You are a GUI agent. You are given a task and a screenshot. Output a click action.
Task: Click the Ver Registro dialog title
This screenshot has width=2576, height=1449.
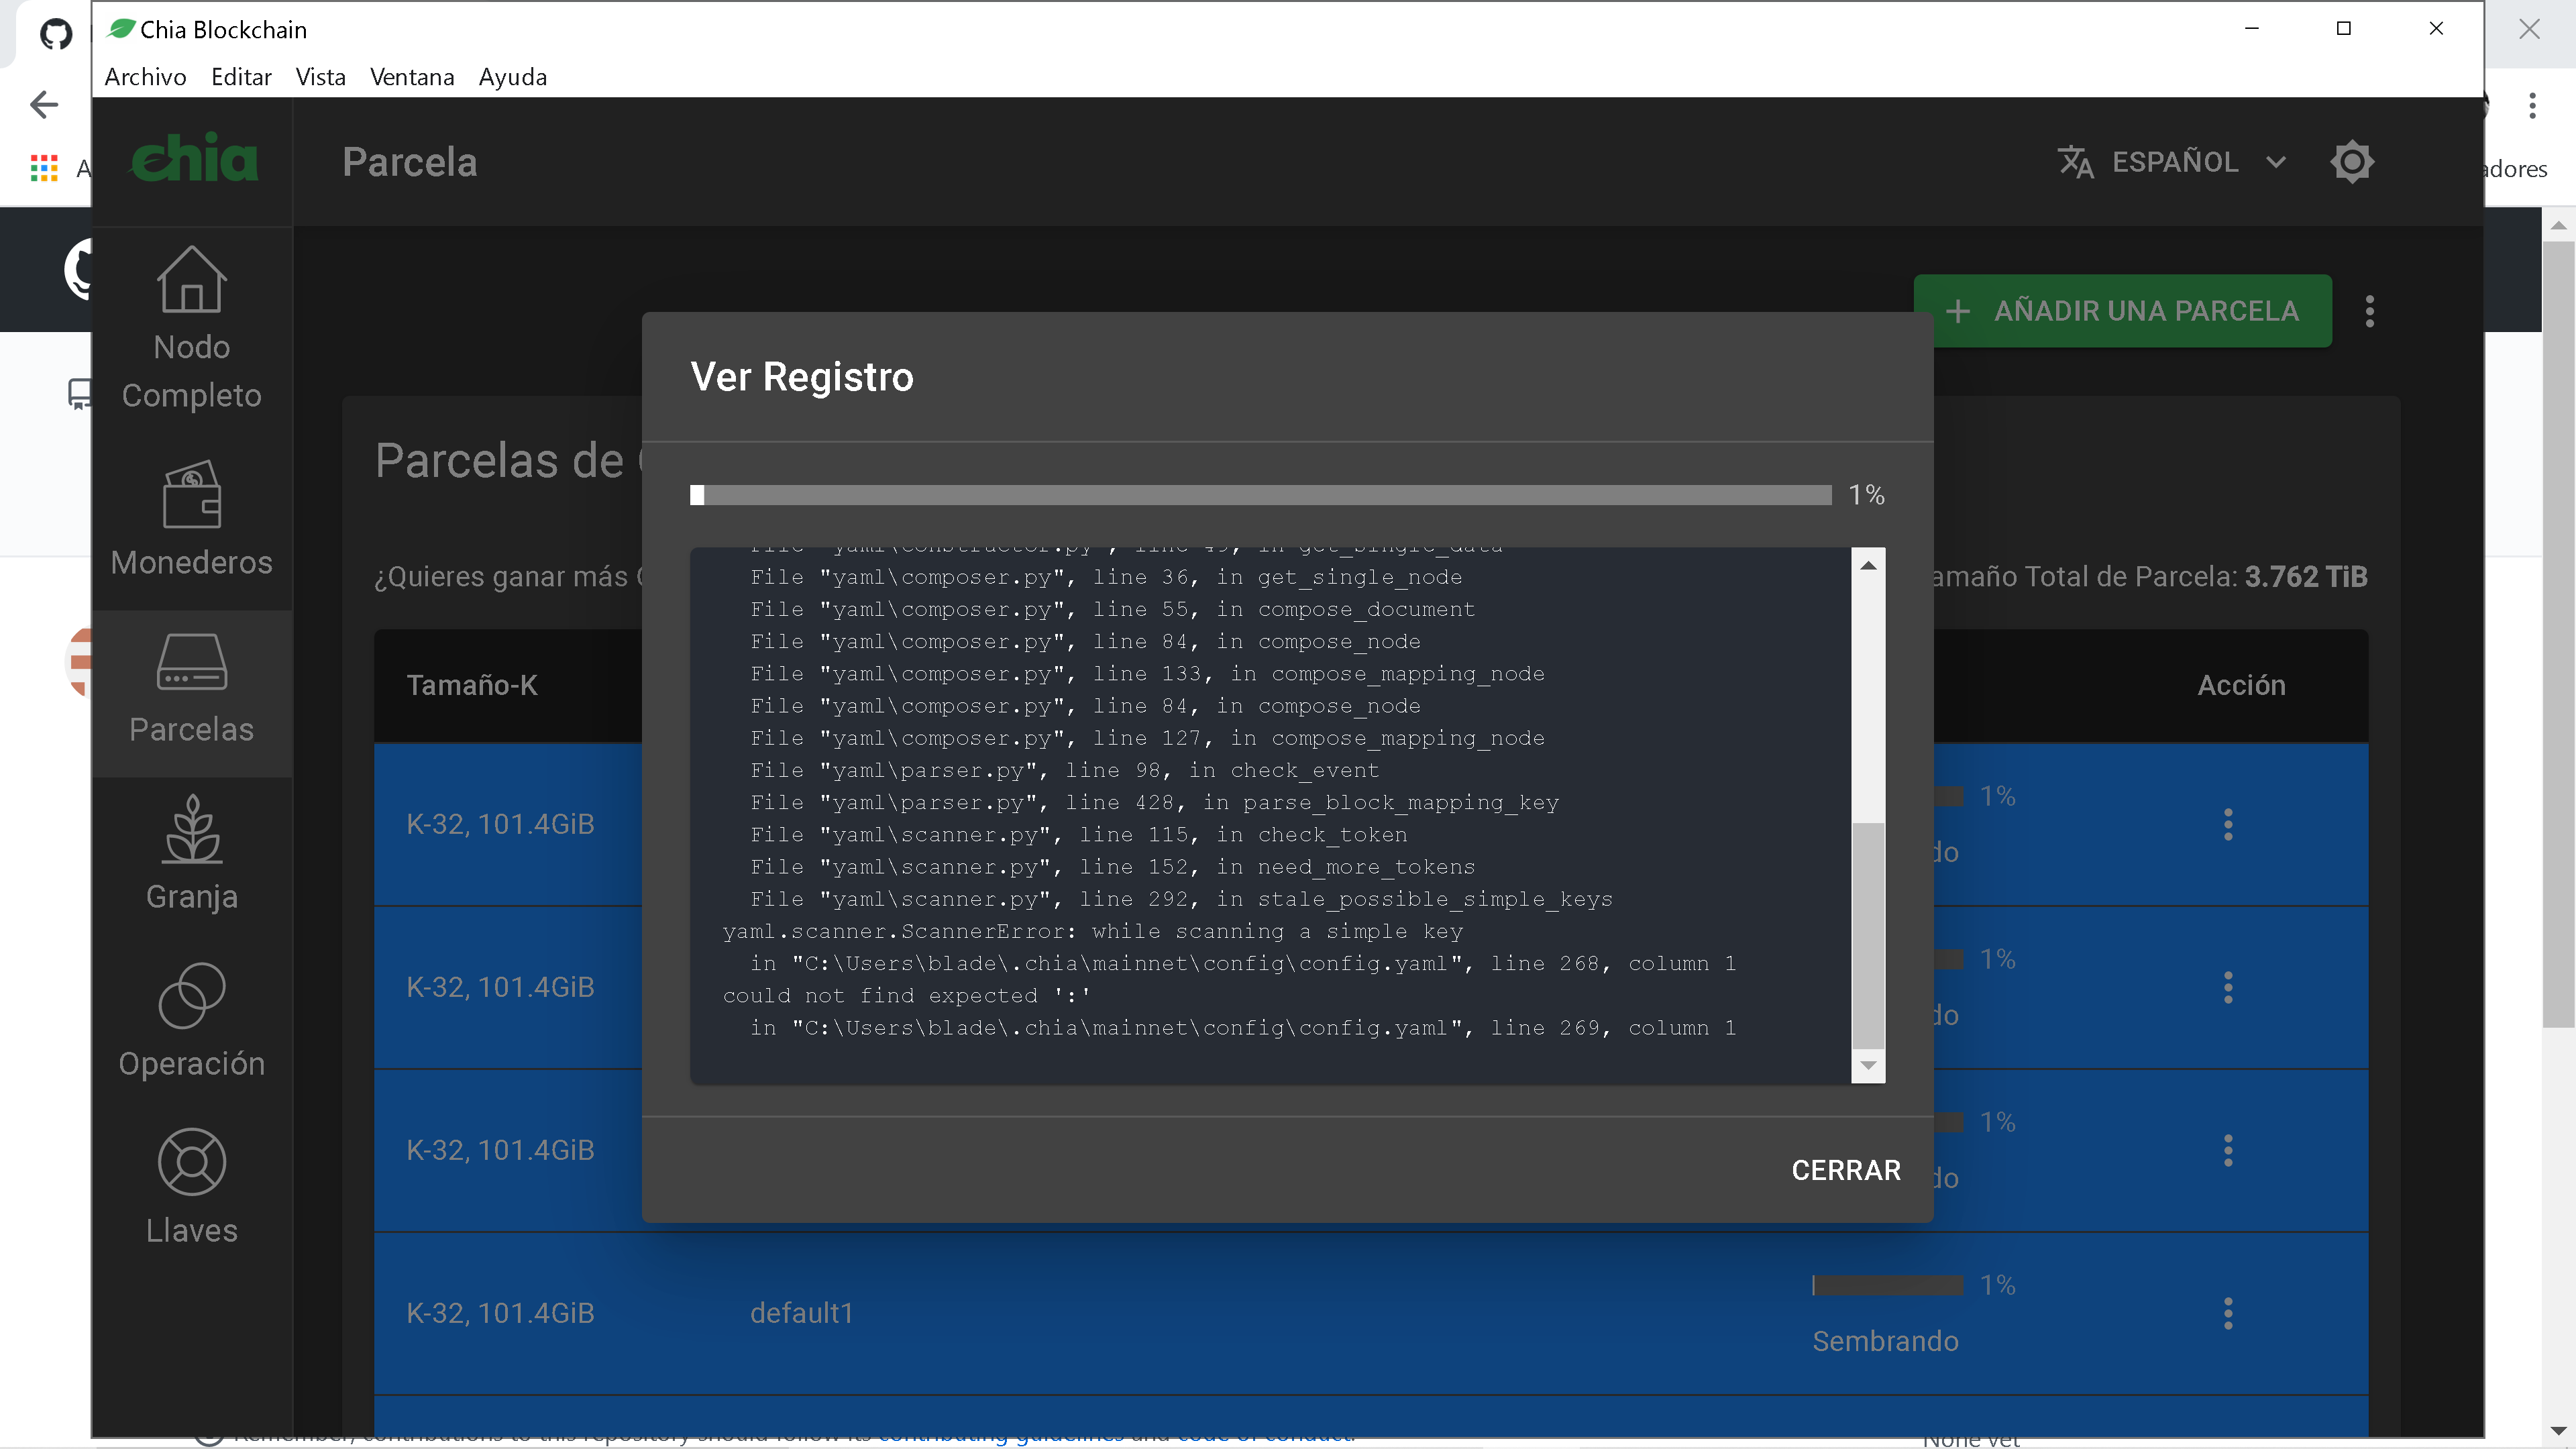(x=801, y=377)
